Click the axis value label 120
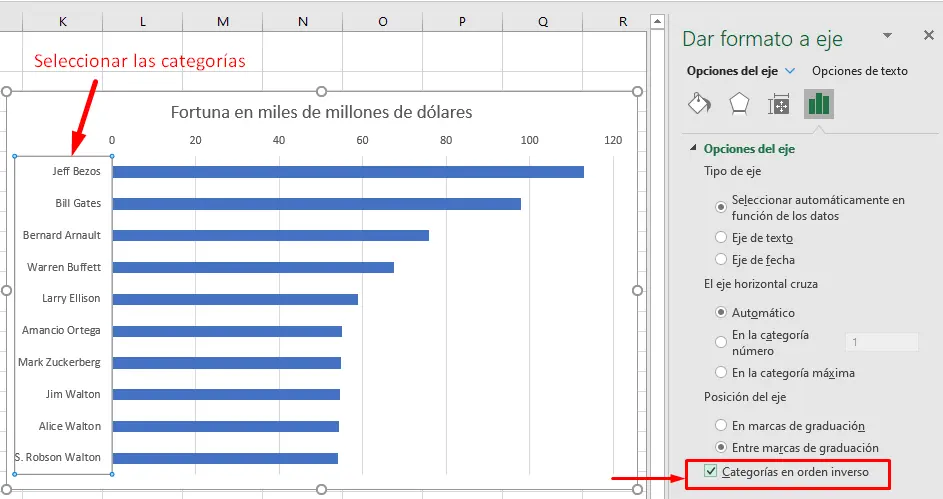This screenshot has width=943, height=499. (613, 140)
